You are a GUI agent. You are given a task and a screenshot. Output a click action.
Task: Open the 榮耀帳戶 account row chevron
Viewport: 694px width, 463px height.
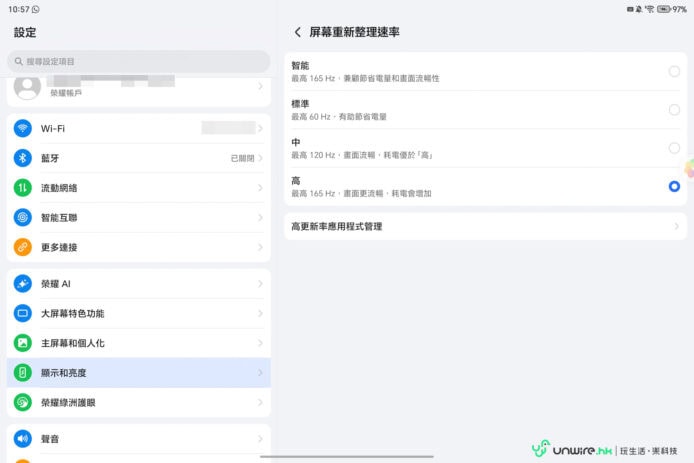click(260, 87)
